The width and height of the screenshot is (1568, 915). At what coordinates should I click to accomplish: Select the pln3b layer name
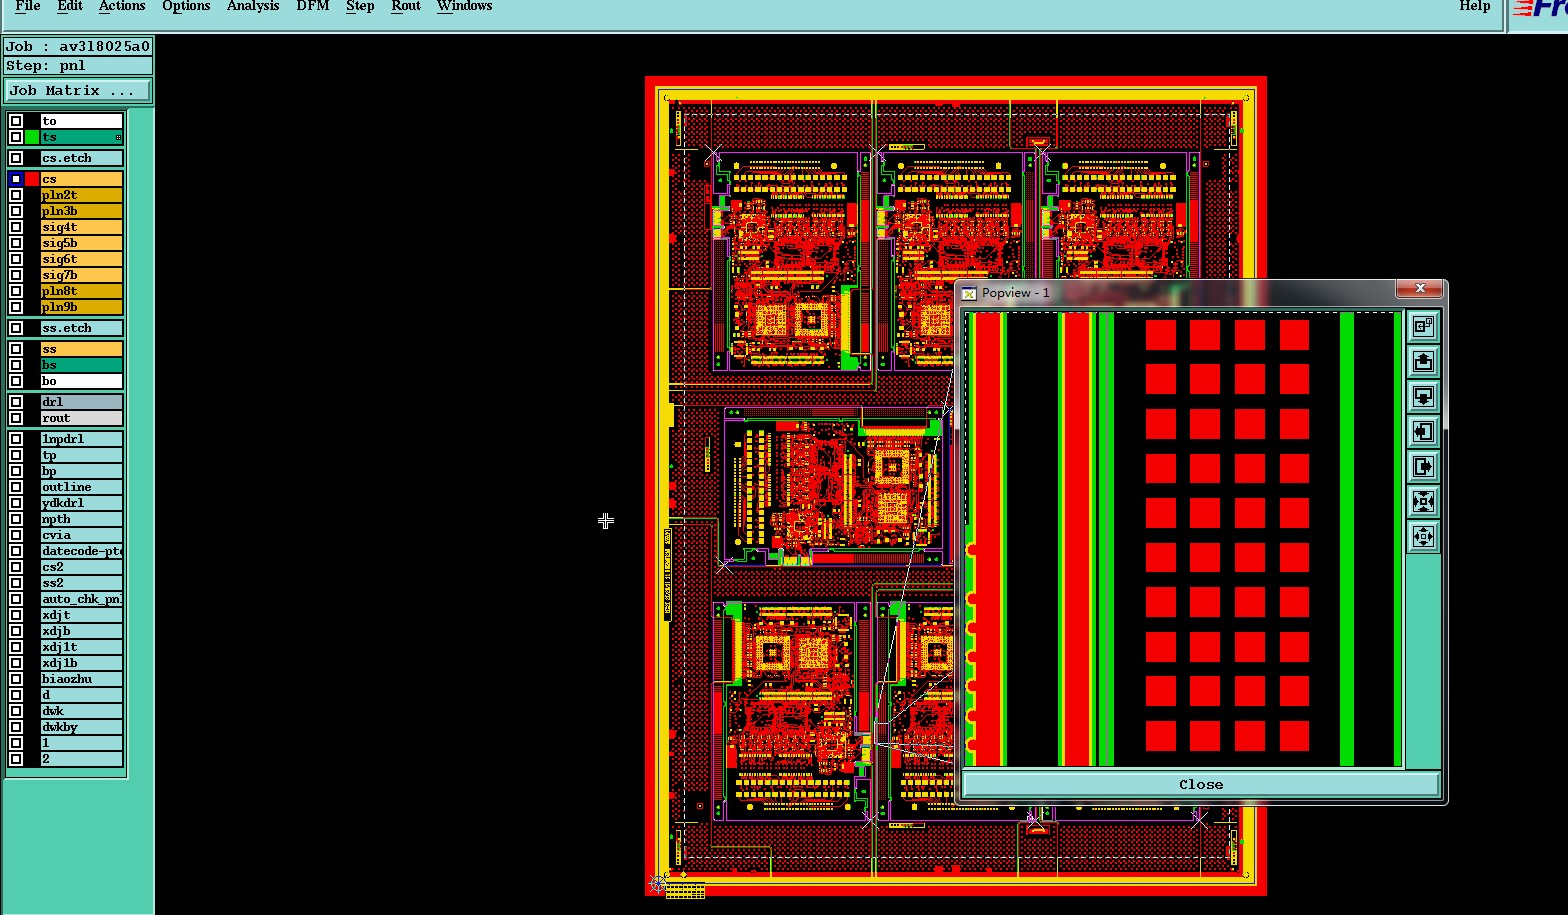(81, 211)
